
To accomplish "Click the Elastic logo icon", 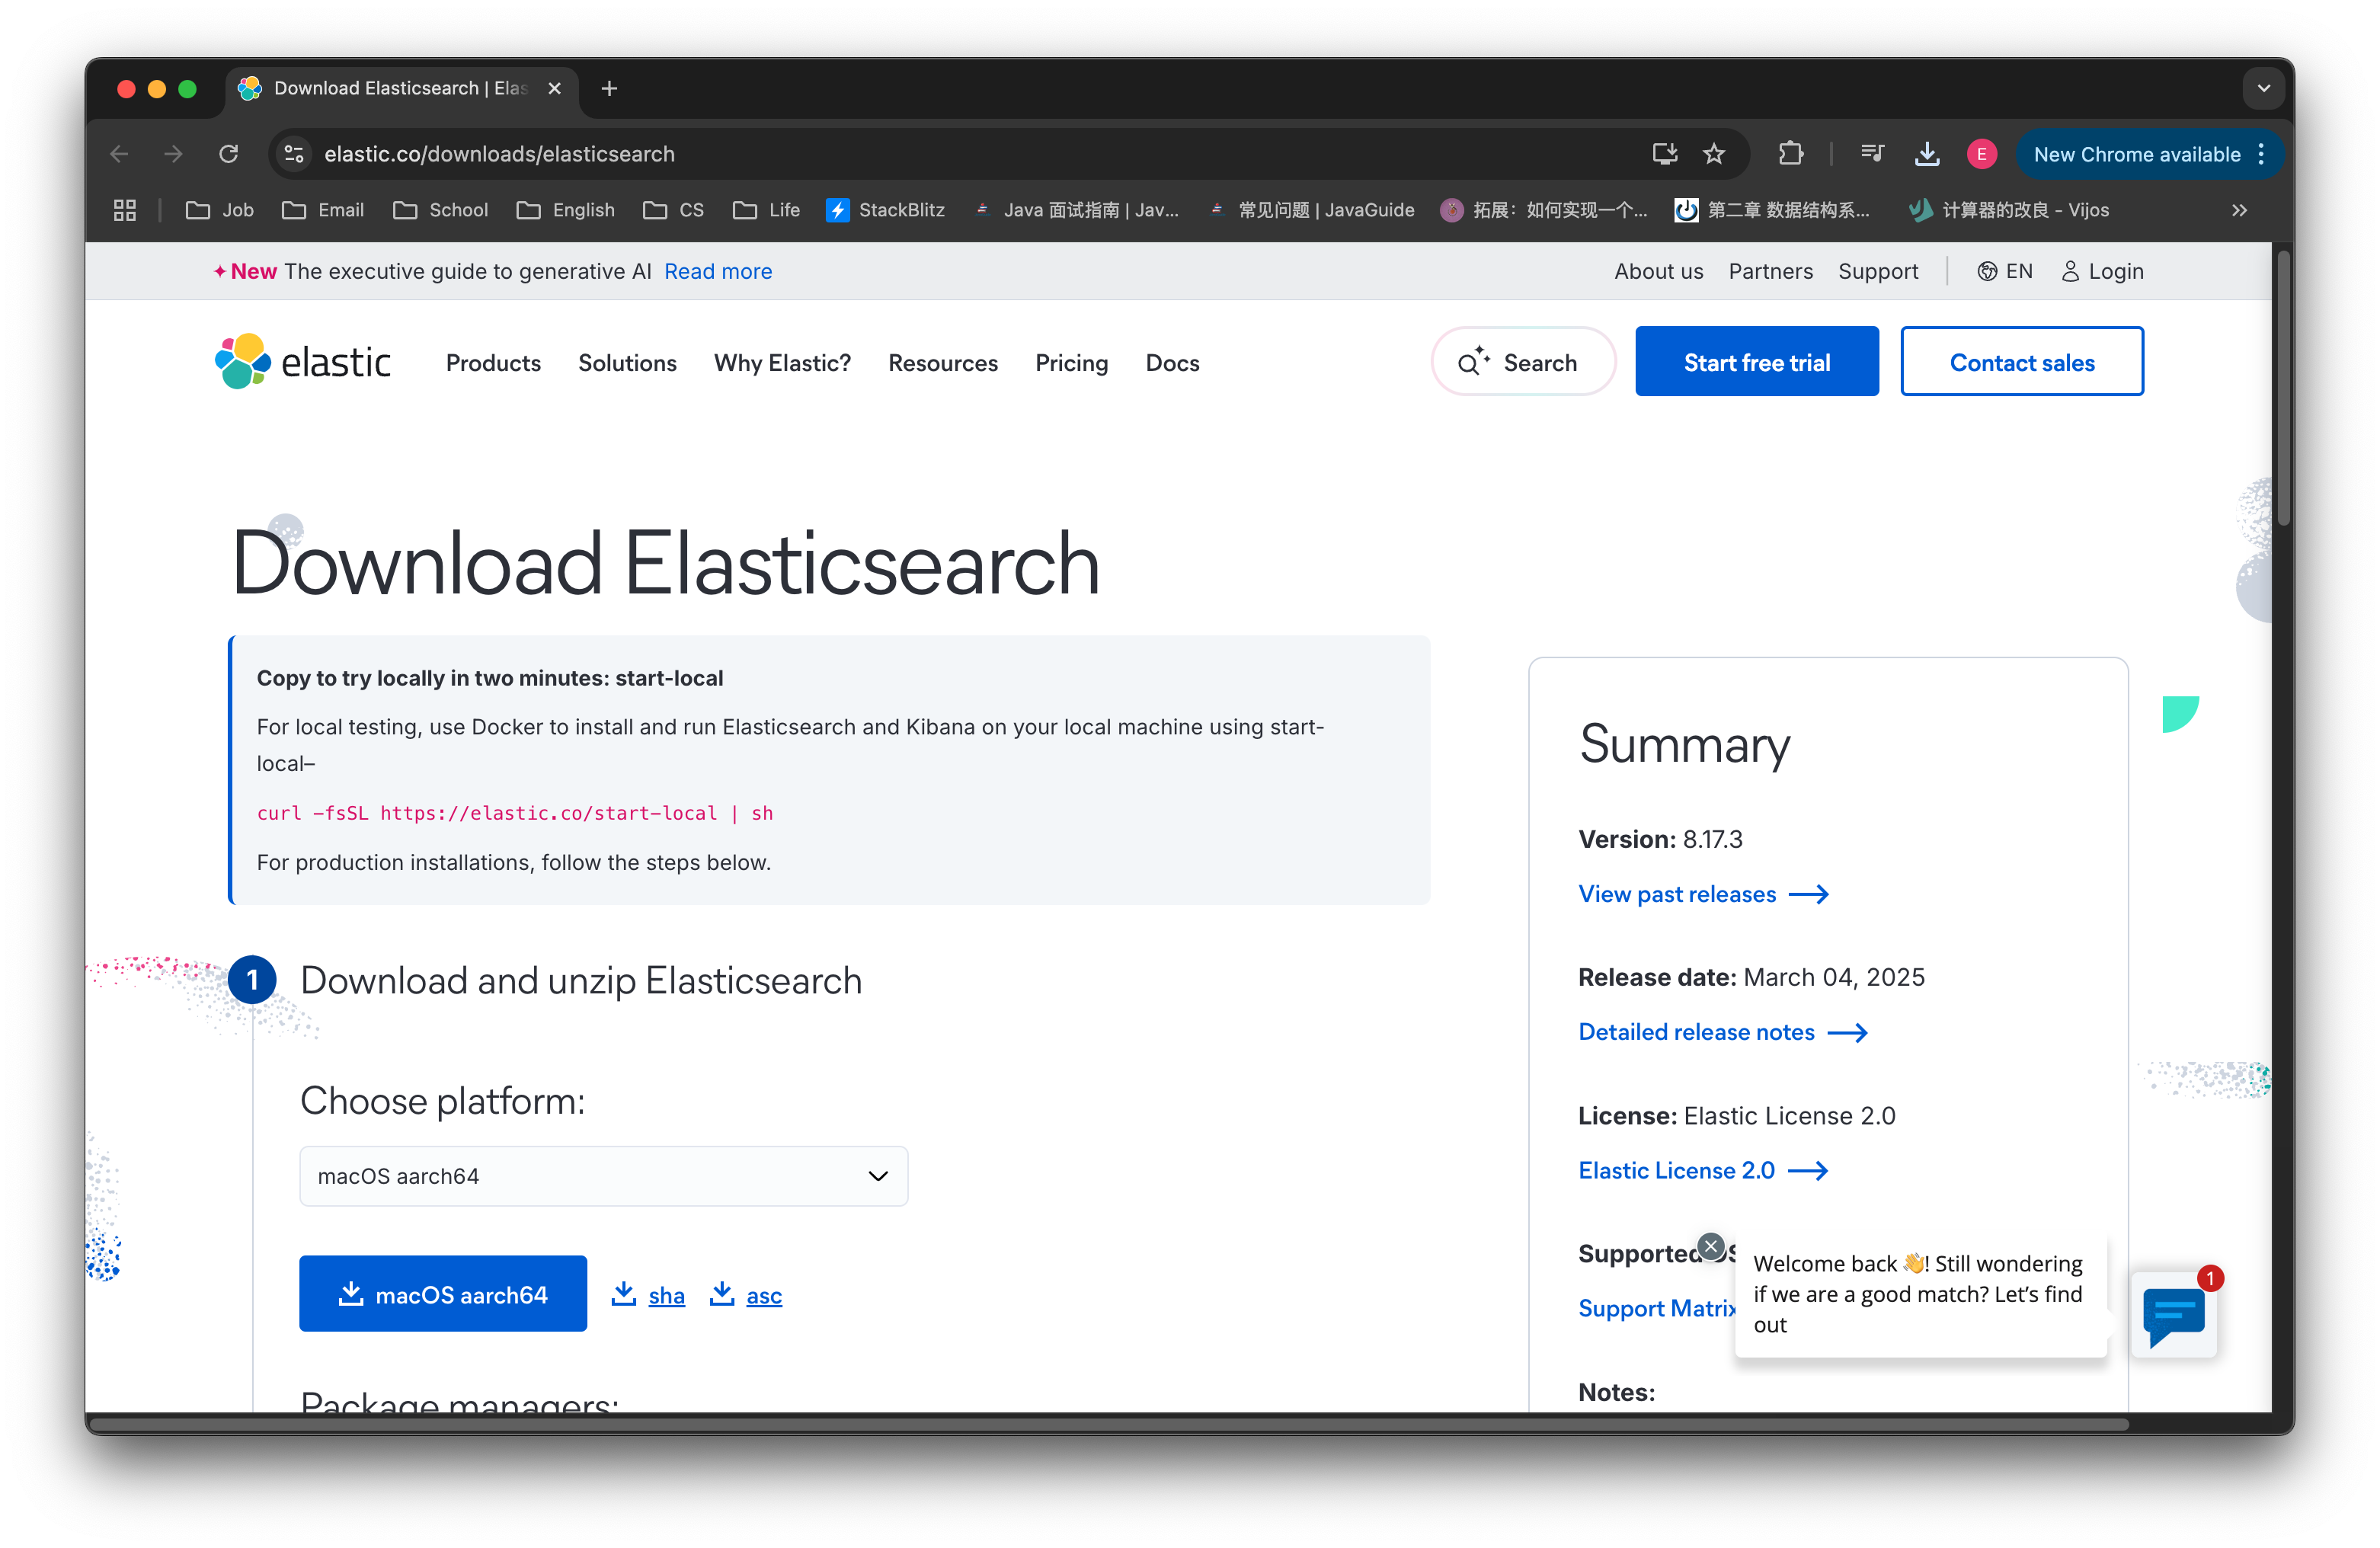I will tap(243, 362).
